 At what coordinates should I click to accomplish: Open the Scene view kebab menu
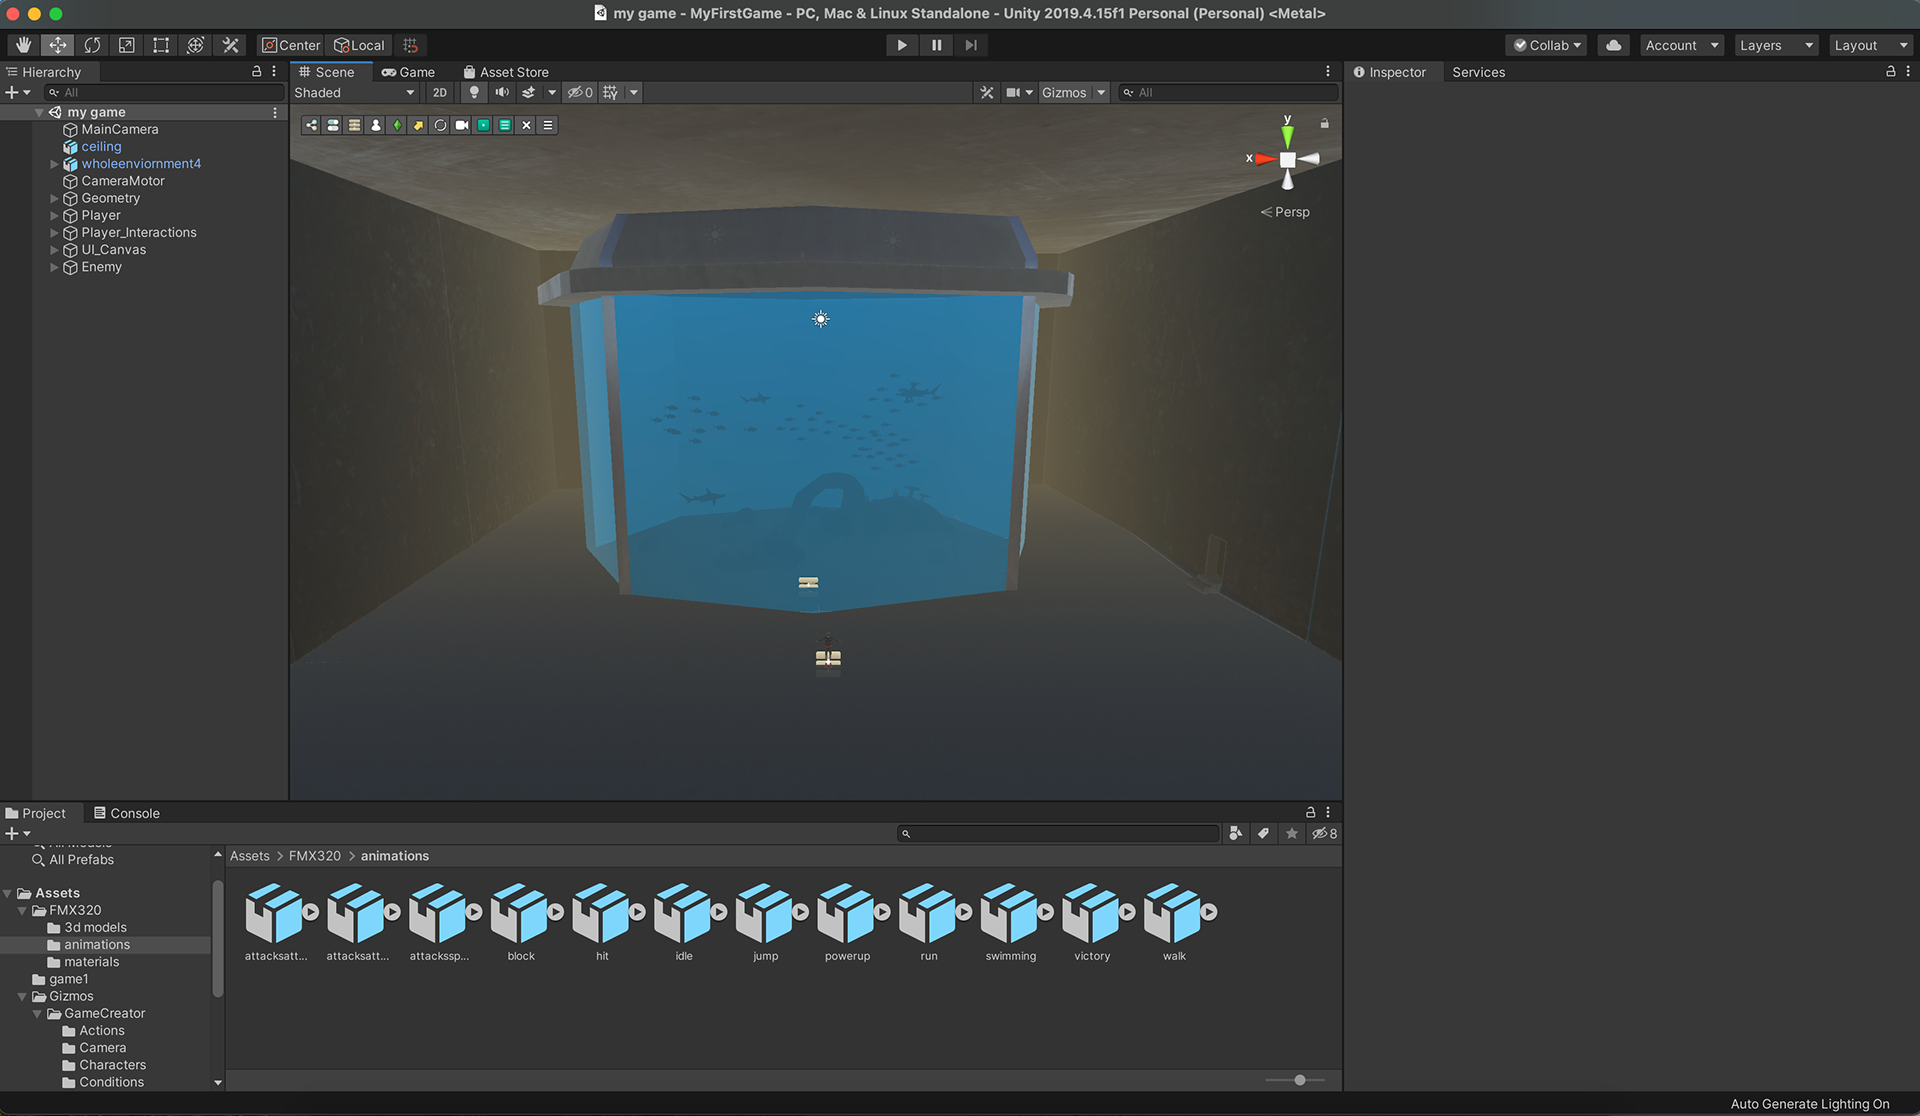coord(1328,72)
